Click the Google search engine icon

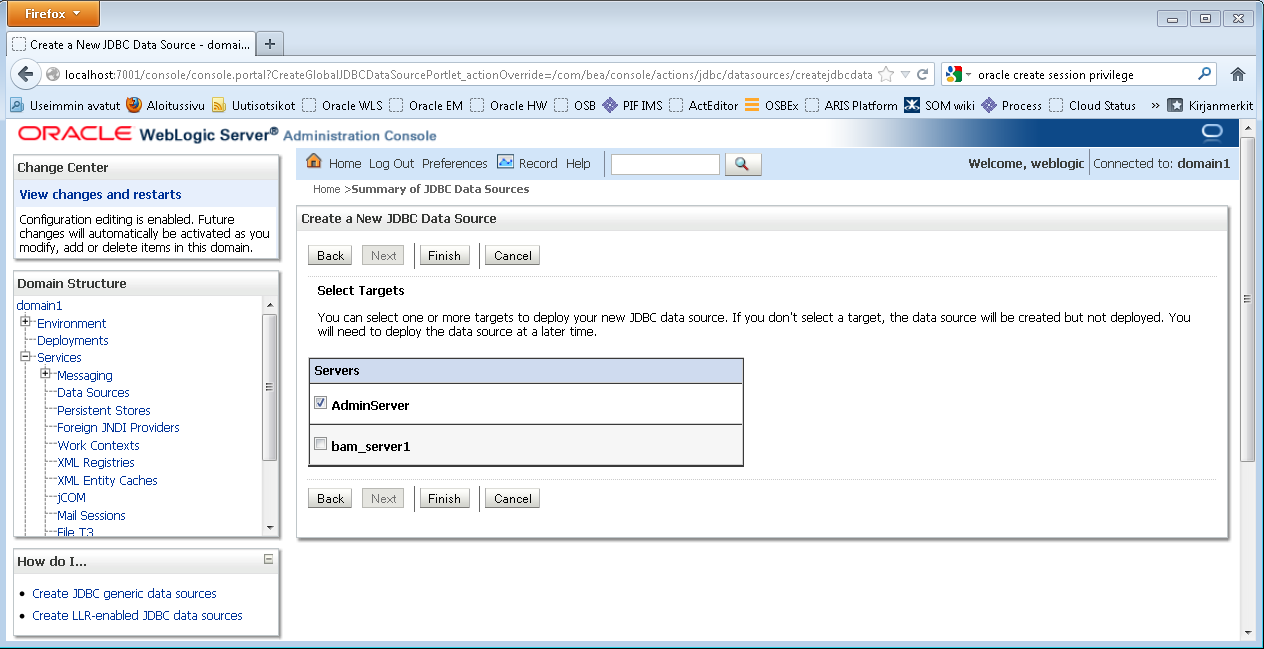(x=954, y=74)
